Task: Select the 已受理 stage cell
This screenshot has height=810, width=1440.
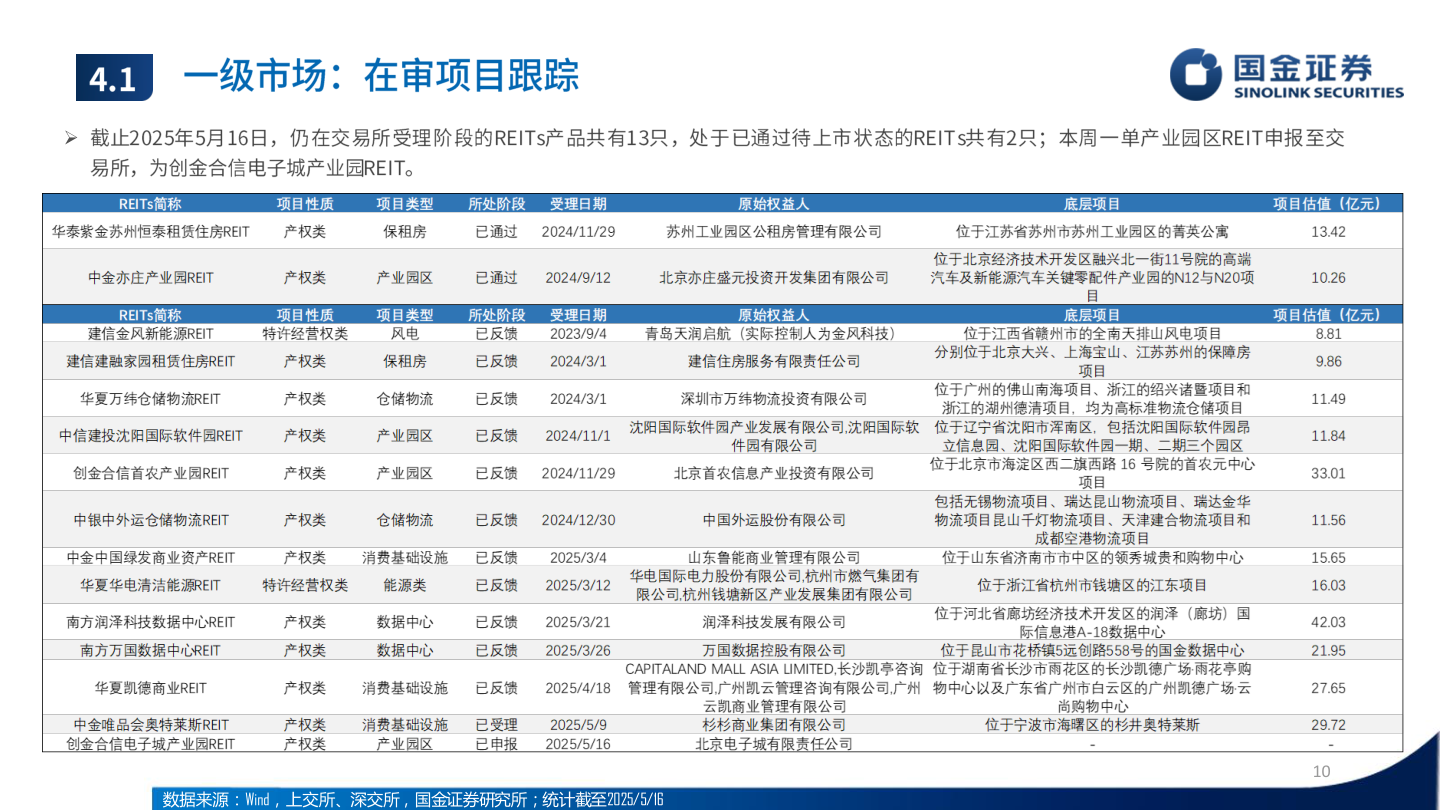Action: pyautogui.click(x=497, y=725)
